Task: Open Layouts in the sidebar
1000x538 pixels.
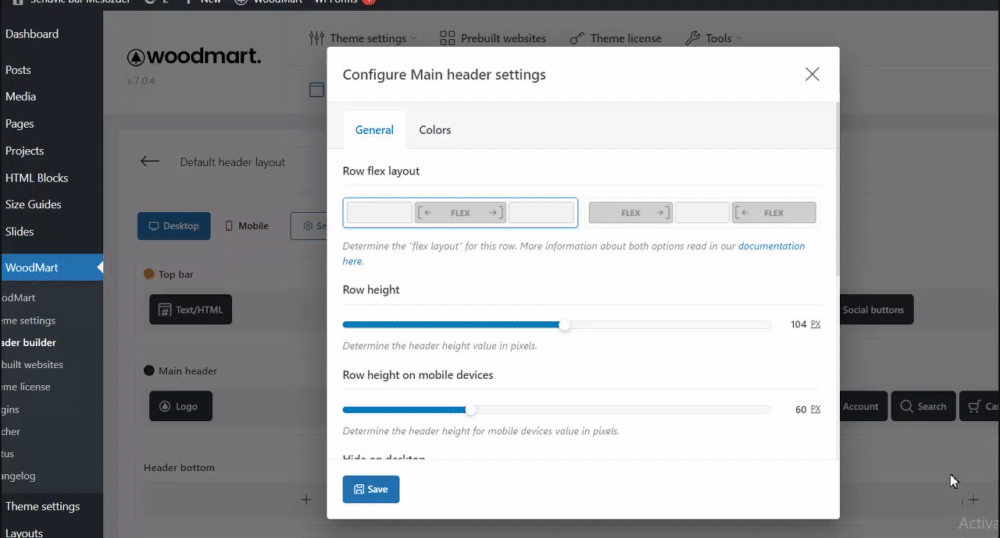Action: click(x=24, y=532)
